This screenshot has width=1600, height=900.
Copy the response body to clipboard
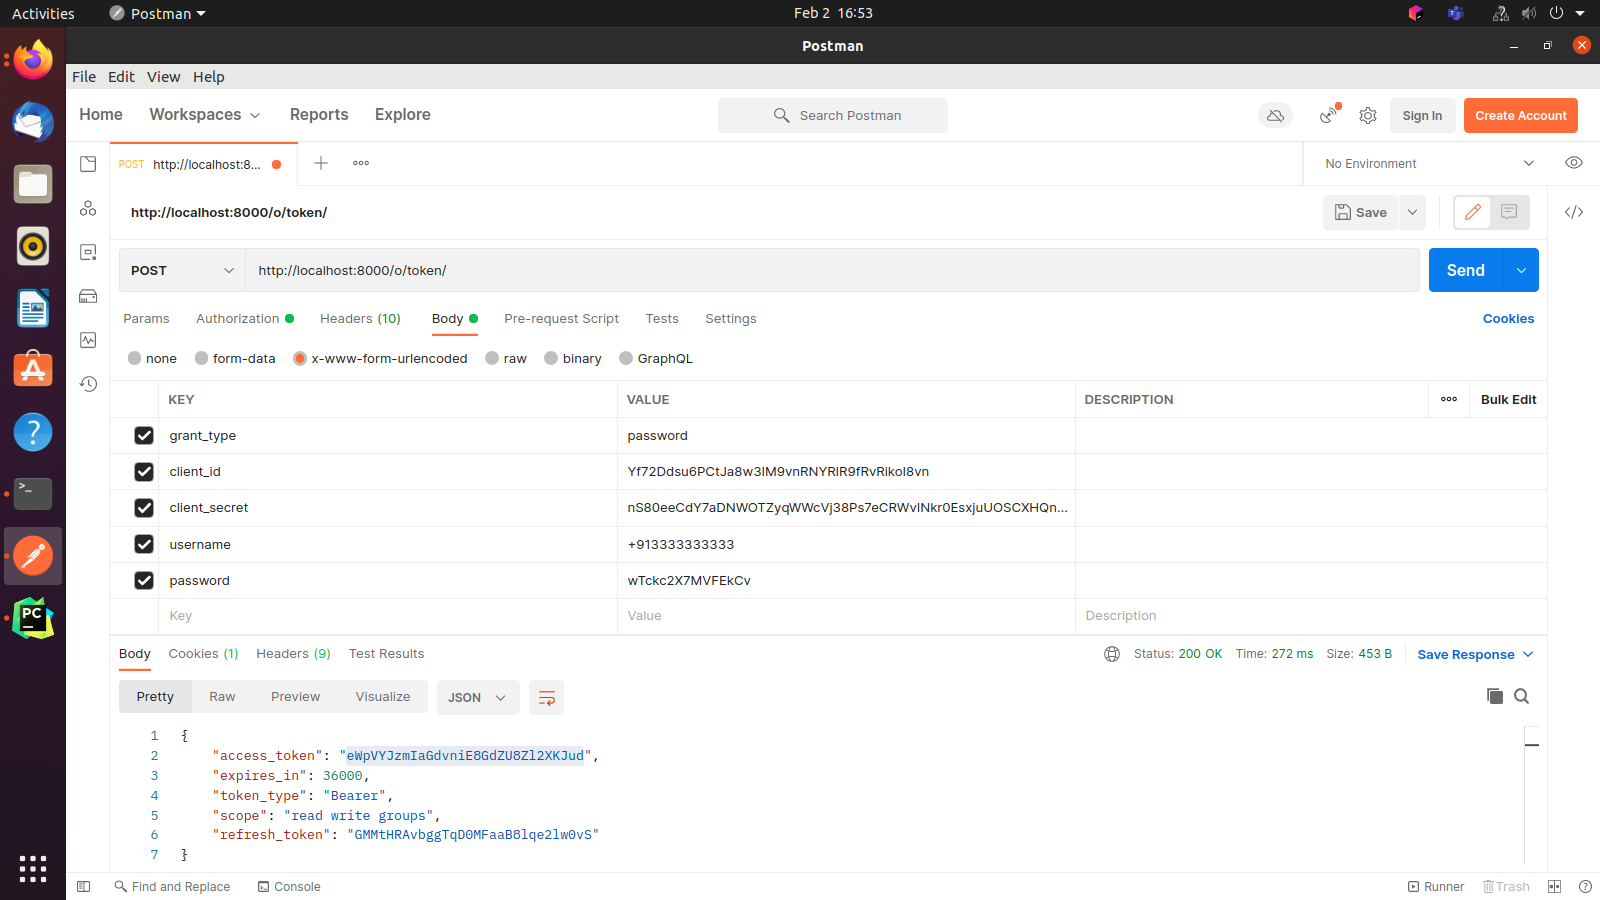pyautogui.click(x=1495, y=696)
